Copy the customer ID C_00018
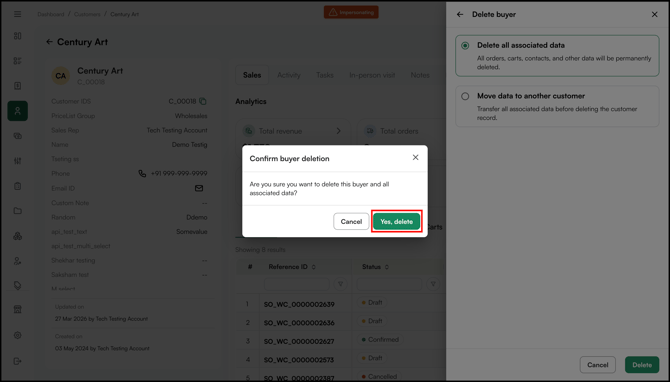 [203, 101]
